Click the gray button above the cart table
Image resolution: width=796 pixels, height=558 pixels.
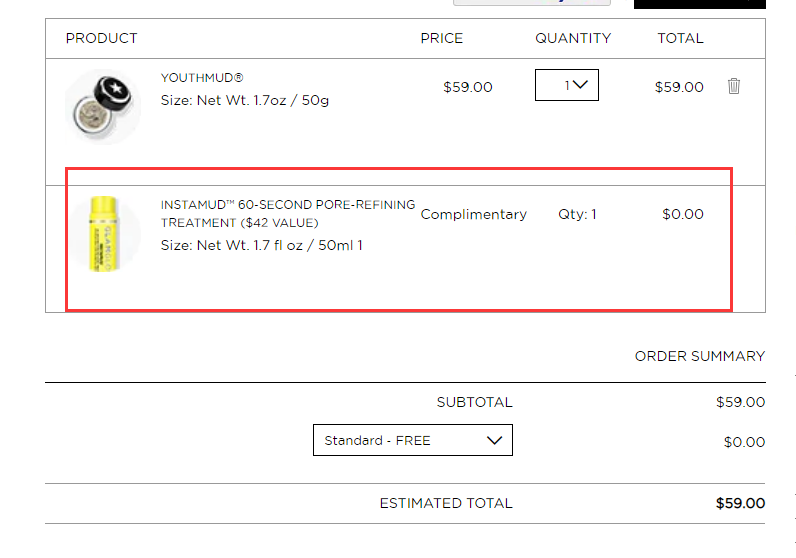[532, 3]
